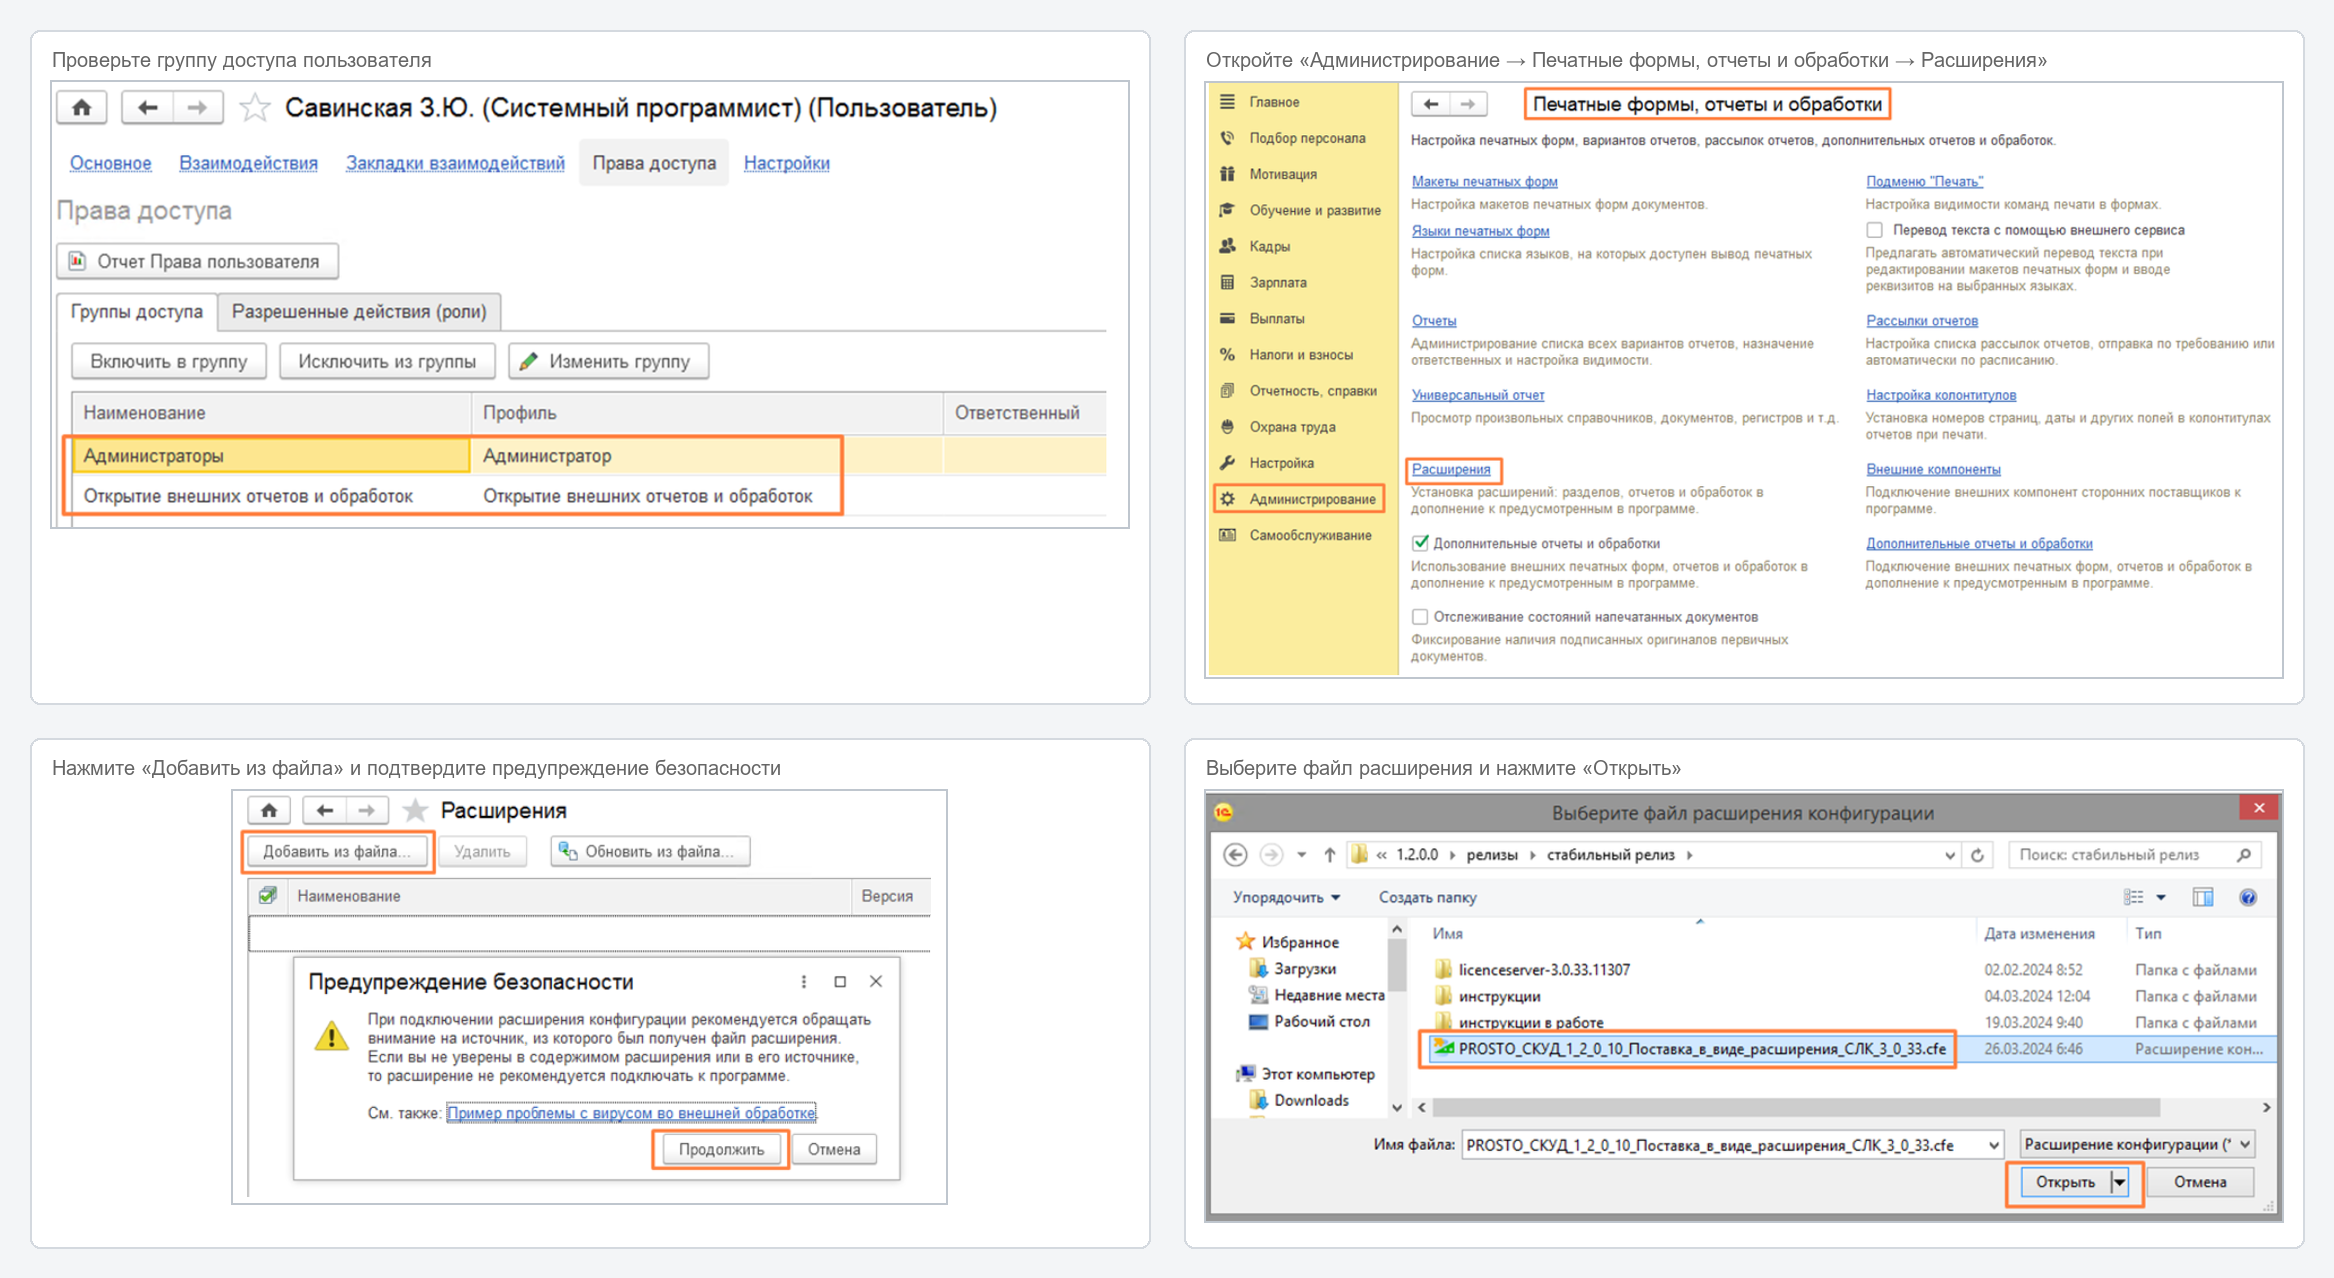Open the security warning menu dots

coord(804,982)
